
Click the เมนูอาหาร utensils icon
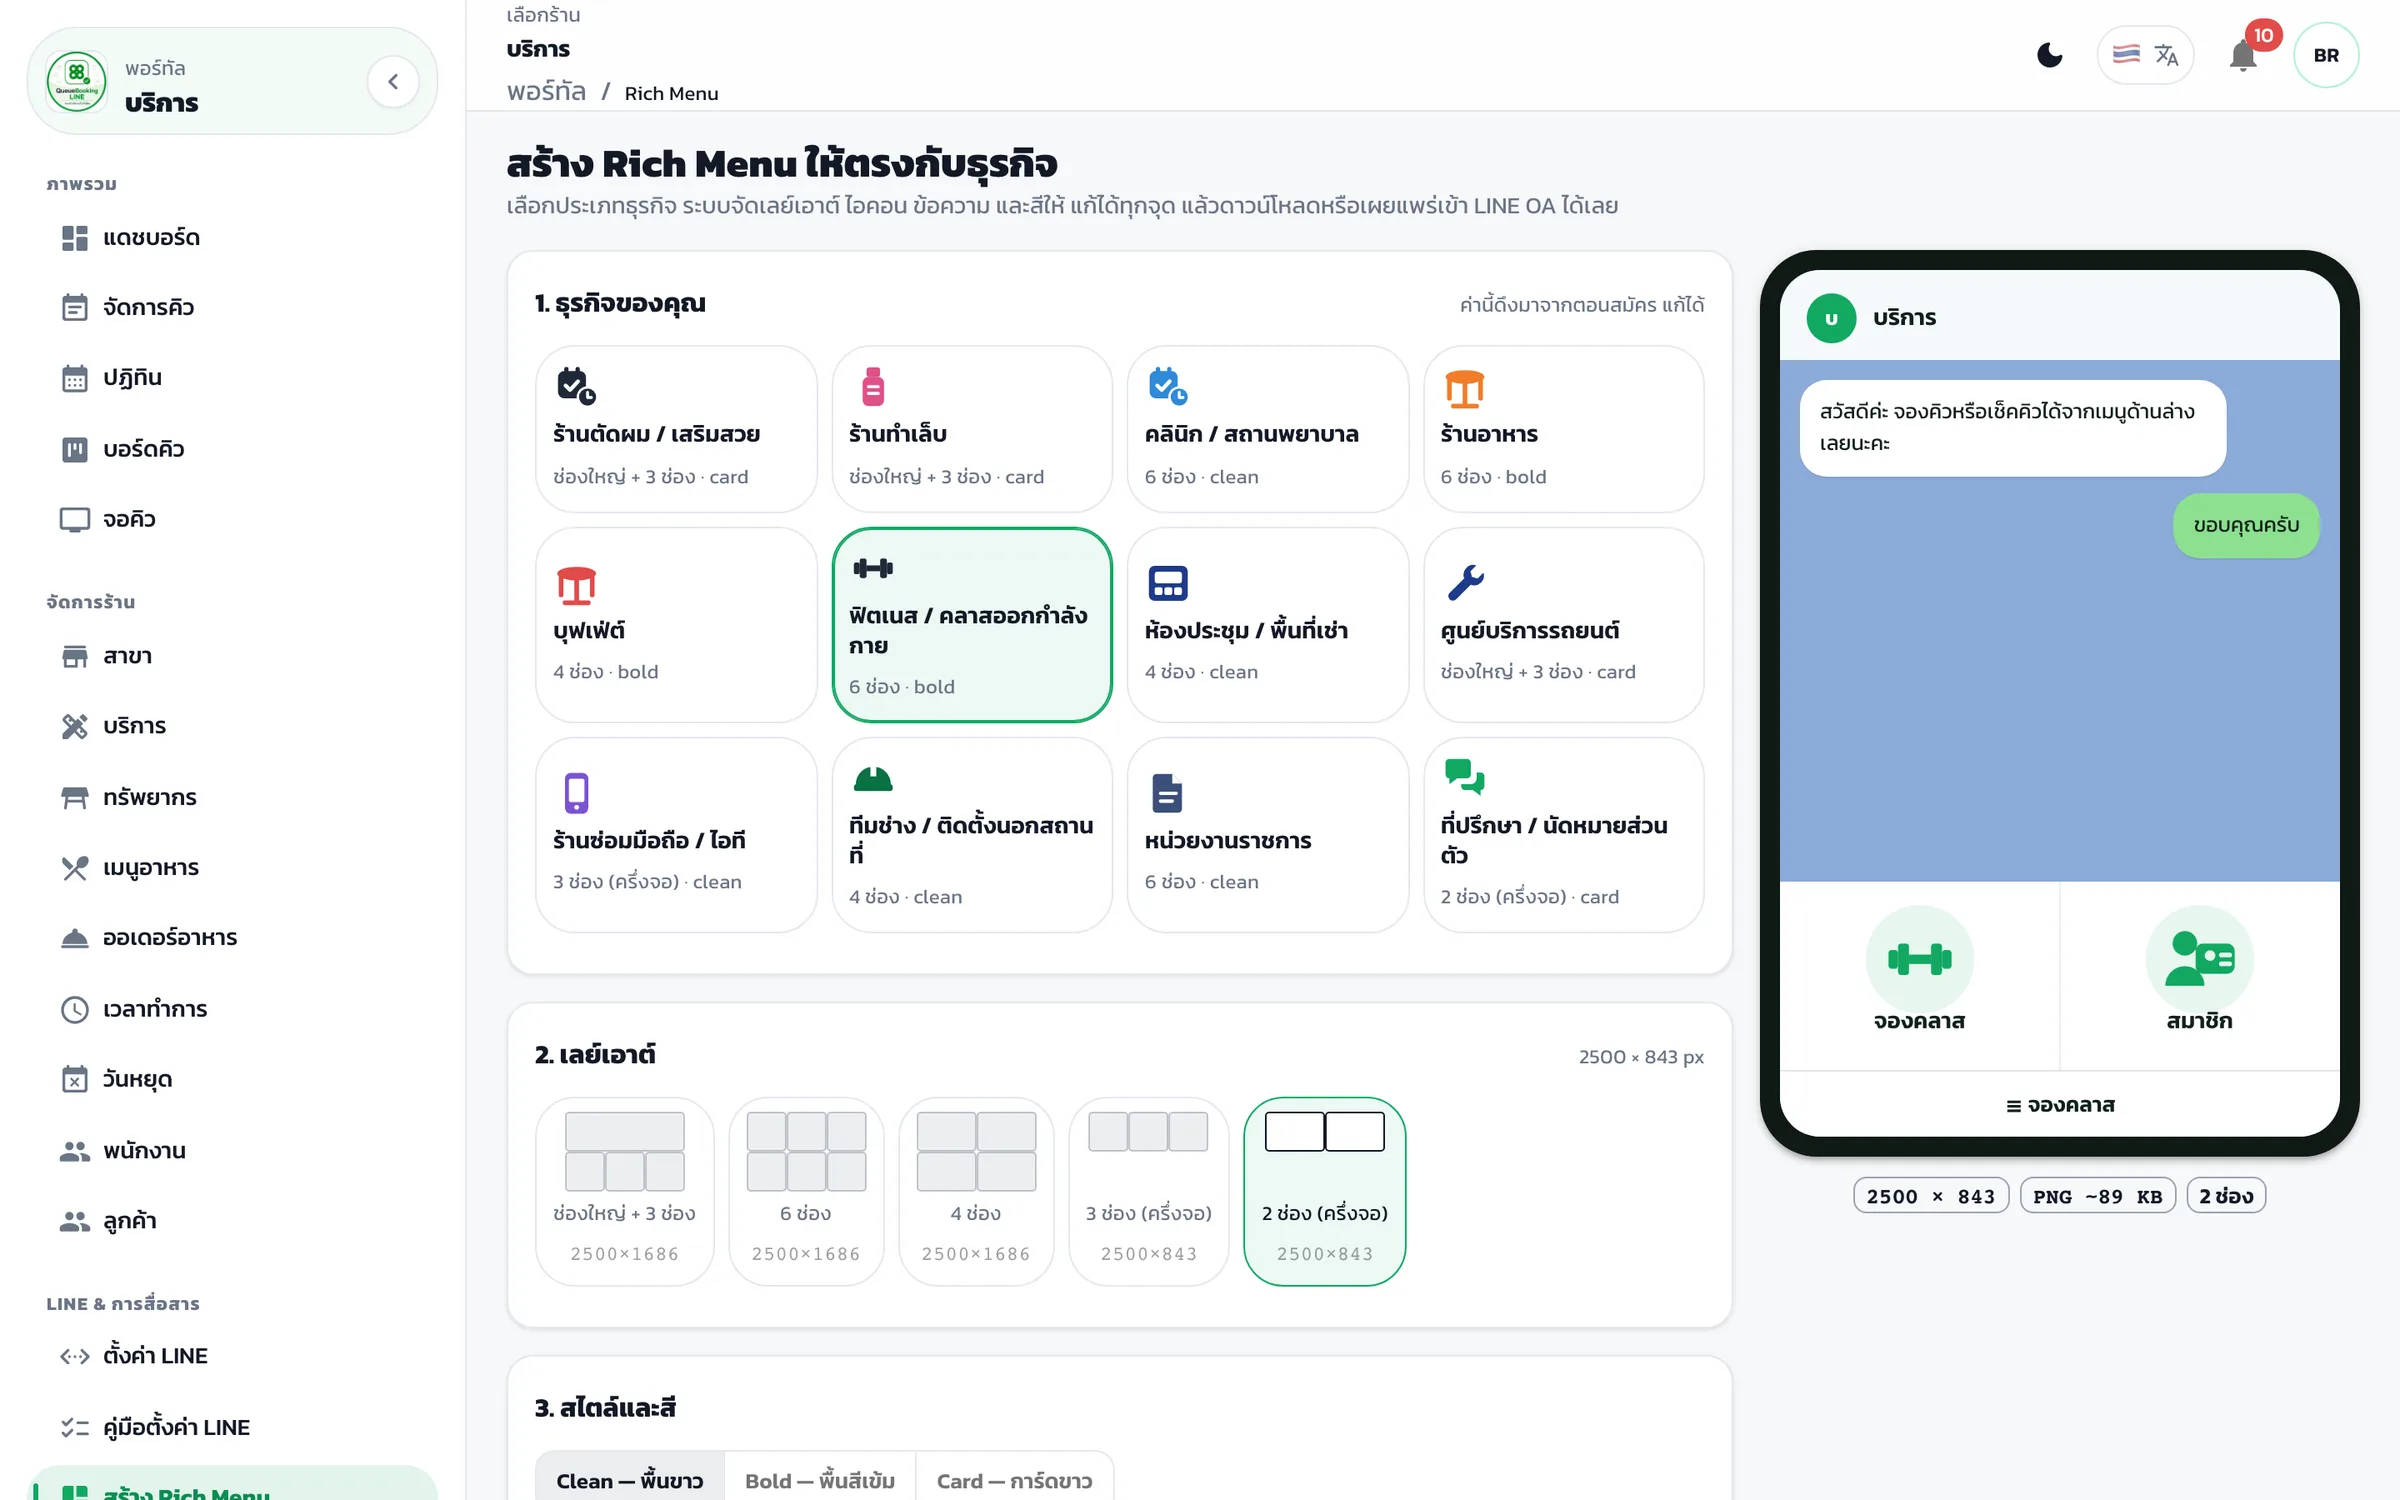(75, 868)
